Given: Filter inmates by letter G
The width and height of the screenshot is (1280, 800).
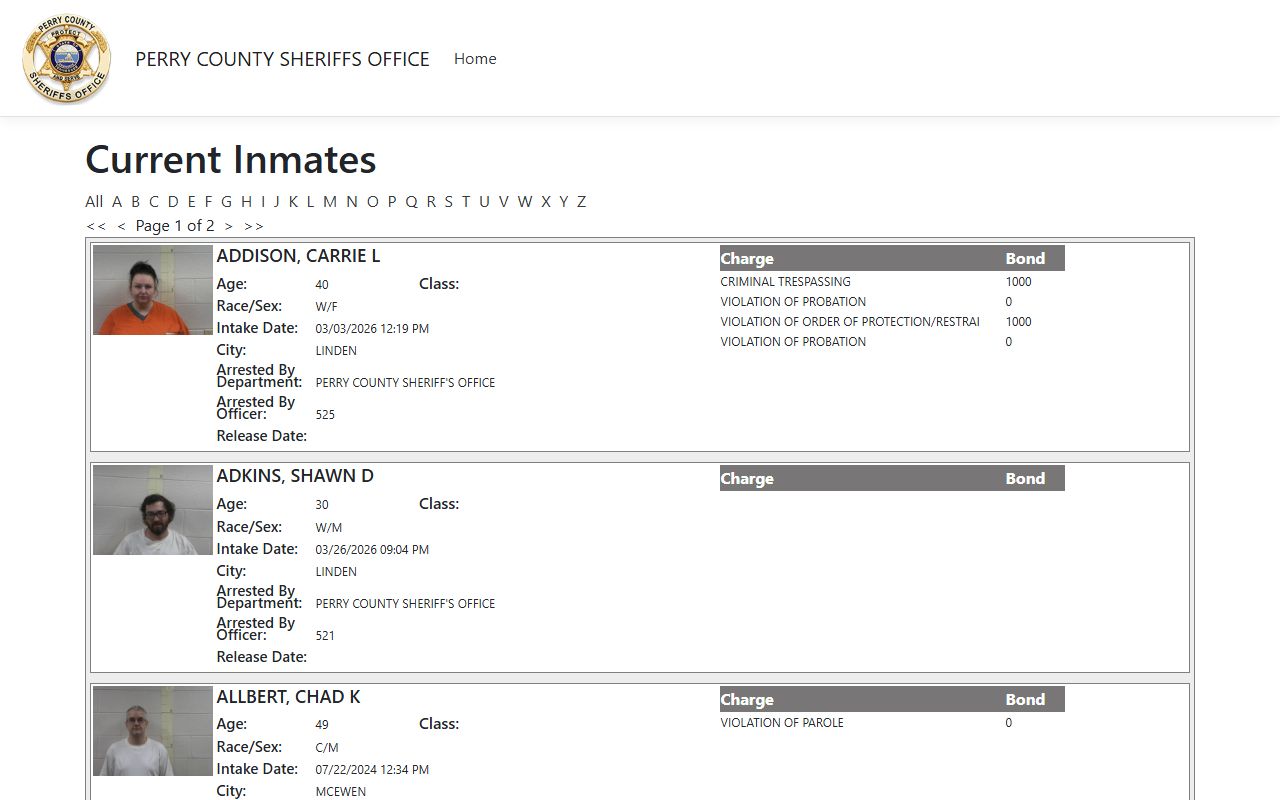Looking at the screenshot, I should (226, 201).
